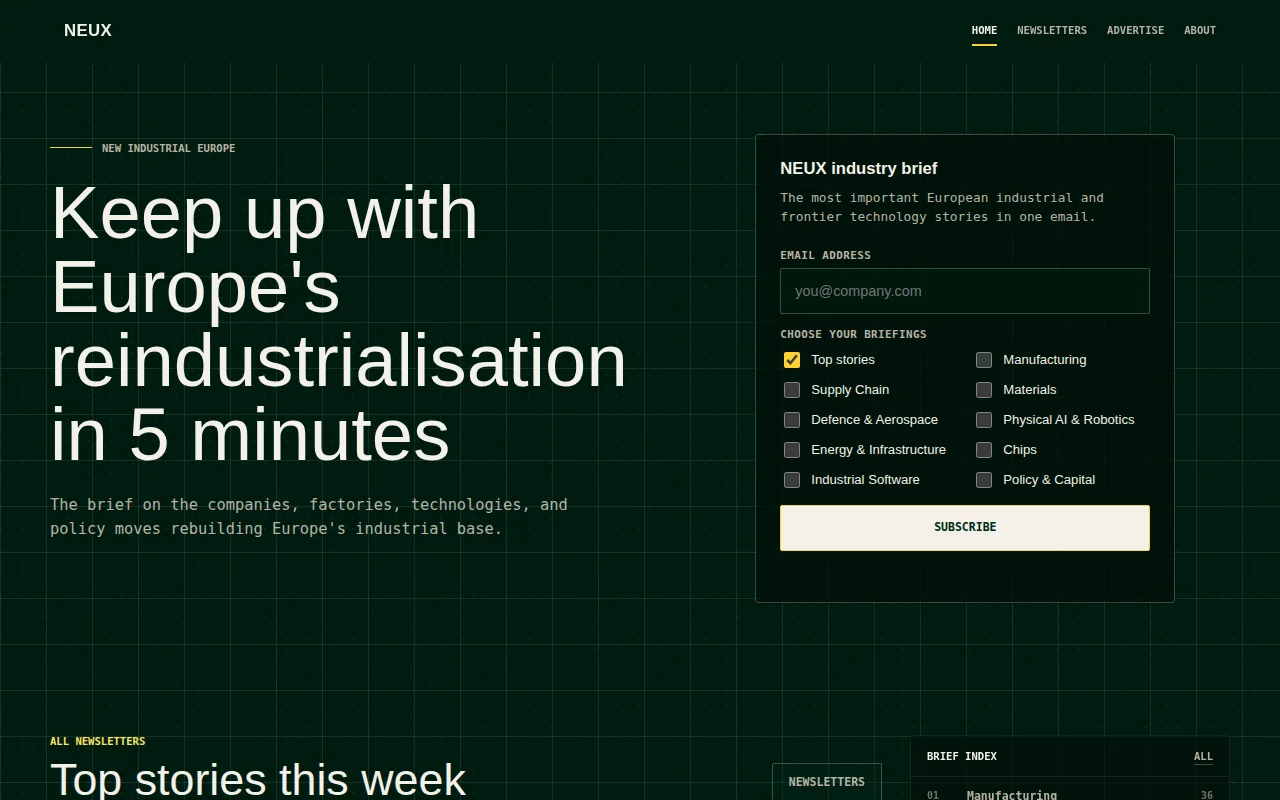Image resolution: width=1280 pixels, height=800 pixels.
Task: Click the "NEUX industry brief" title
Action: click(x=859, y=168)
